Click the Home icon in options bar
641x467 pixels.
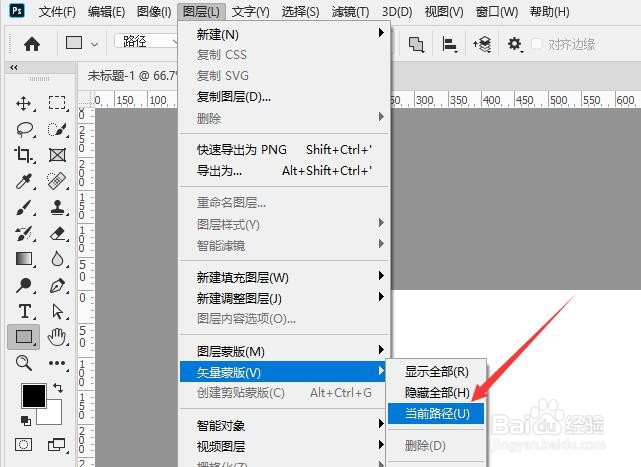[32, 43]
